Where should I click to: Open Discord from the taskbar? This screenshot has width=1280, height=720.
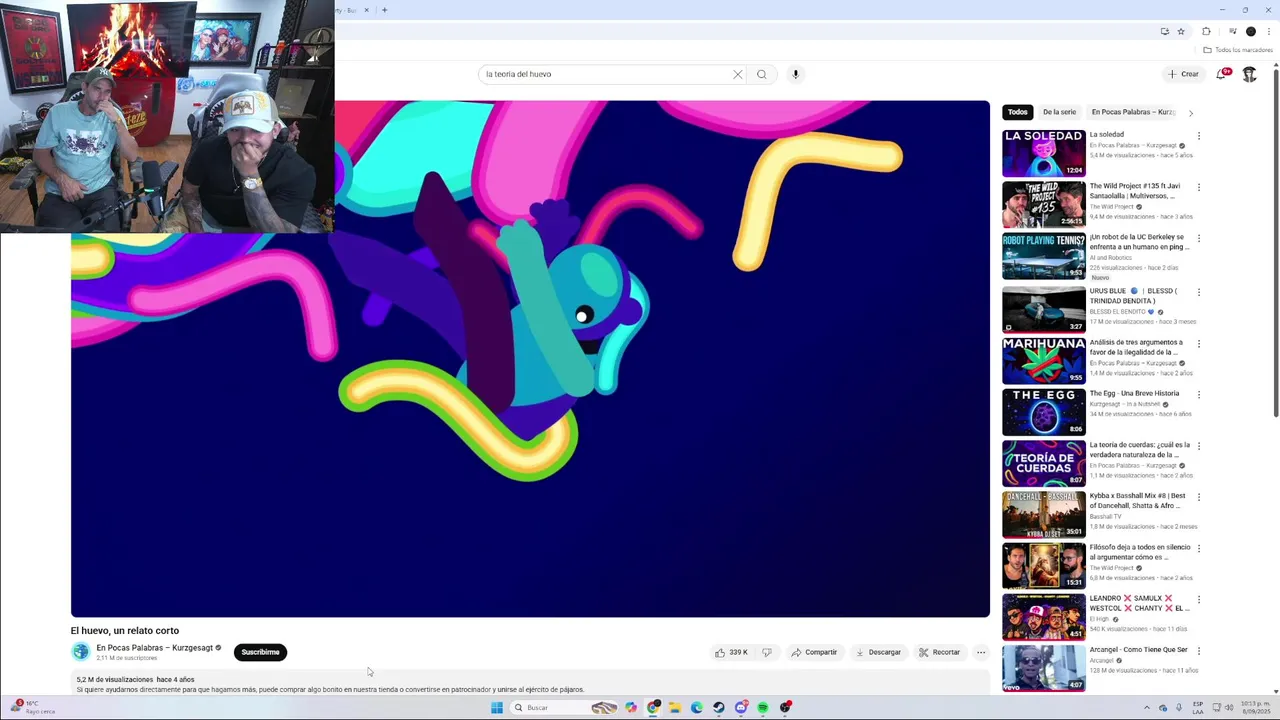(741, 708)
